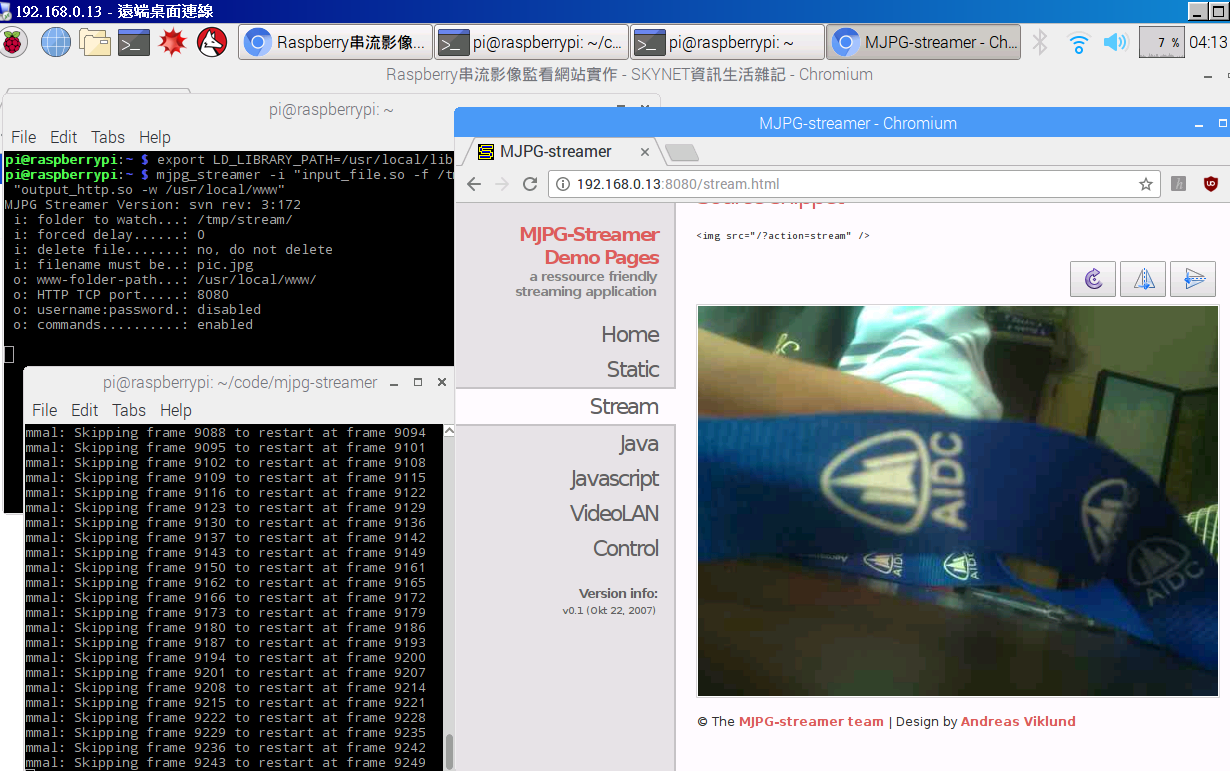Click the flip vertical button above the stream
Viewport: 1230px width, 771px height.
[1192, 279]
